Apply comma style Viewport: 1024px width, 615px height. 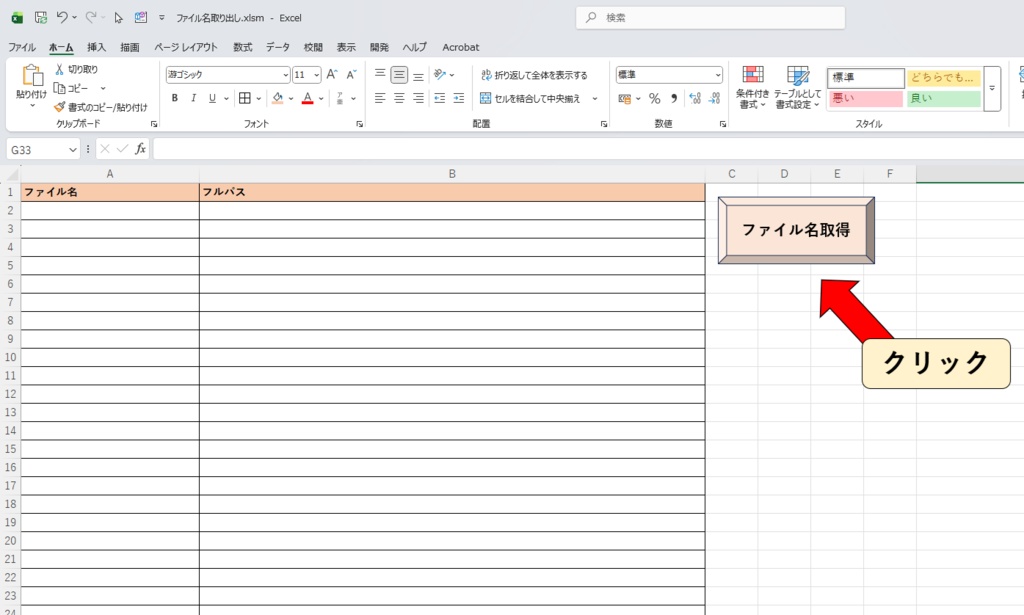click(x=674, y=99)
